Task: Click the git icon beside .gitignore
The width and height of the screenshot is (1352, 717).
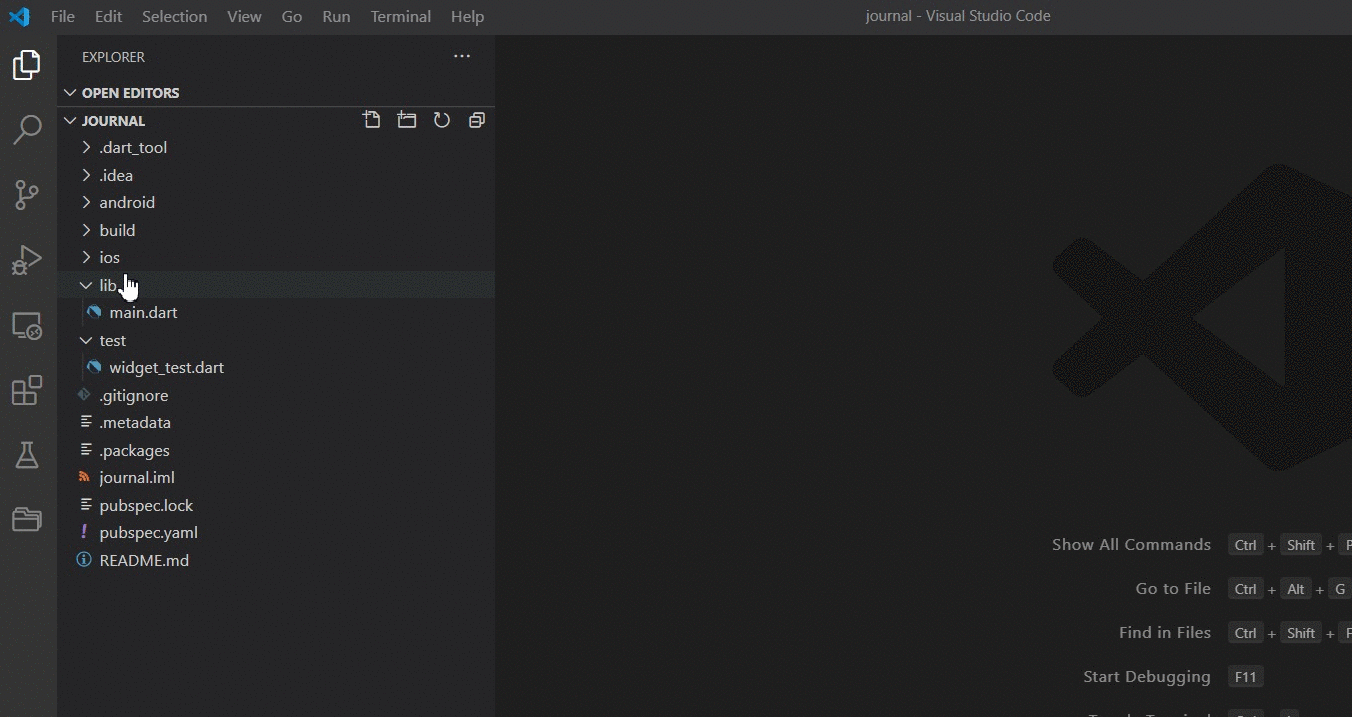Action: coord(84,395)
